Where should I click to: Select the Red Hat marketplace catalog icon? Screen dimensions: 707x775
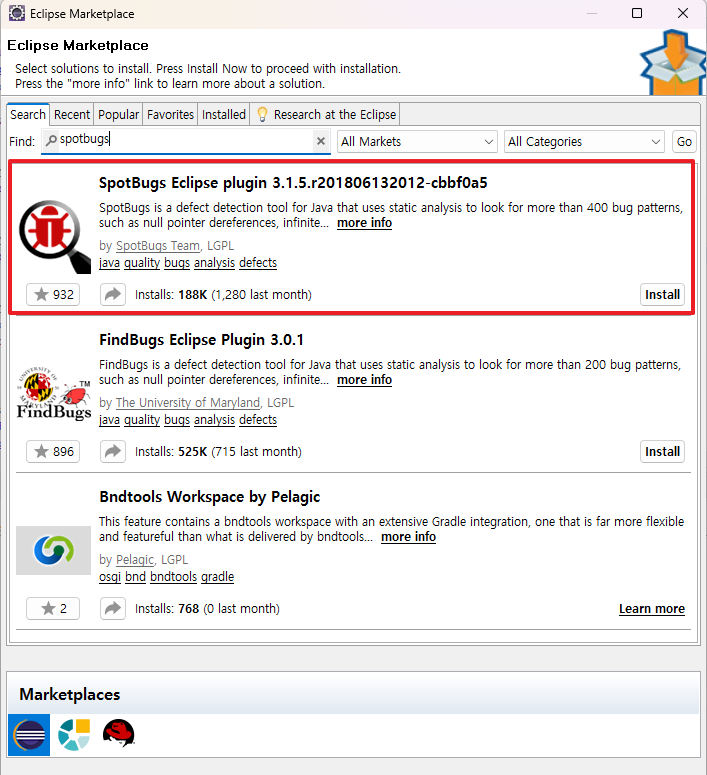tap(119, 733)
